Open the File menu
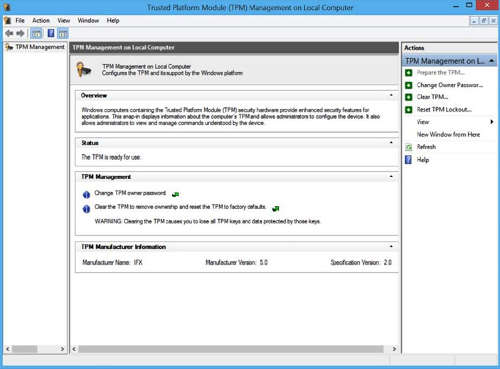 [20, 21]
